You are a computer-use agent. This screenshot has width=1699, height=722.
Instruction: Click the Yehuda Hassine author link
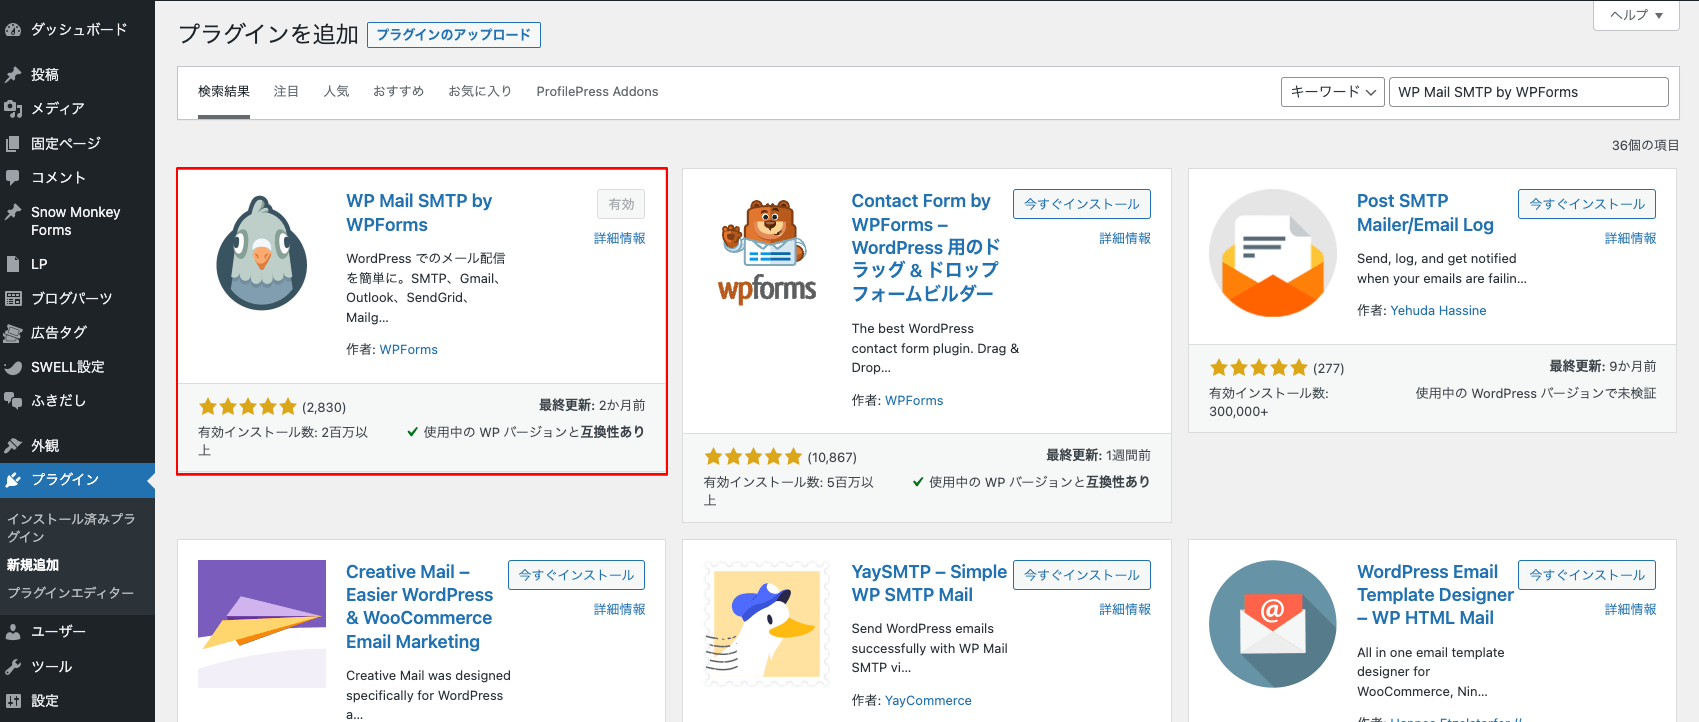pos(1438,311)
